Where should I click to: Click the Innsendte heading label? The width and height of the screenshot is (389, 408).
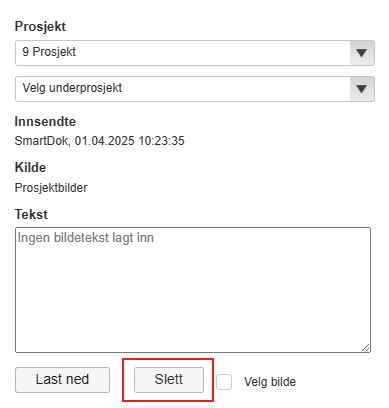coord(45,122)
